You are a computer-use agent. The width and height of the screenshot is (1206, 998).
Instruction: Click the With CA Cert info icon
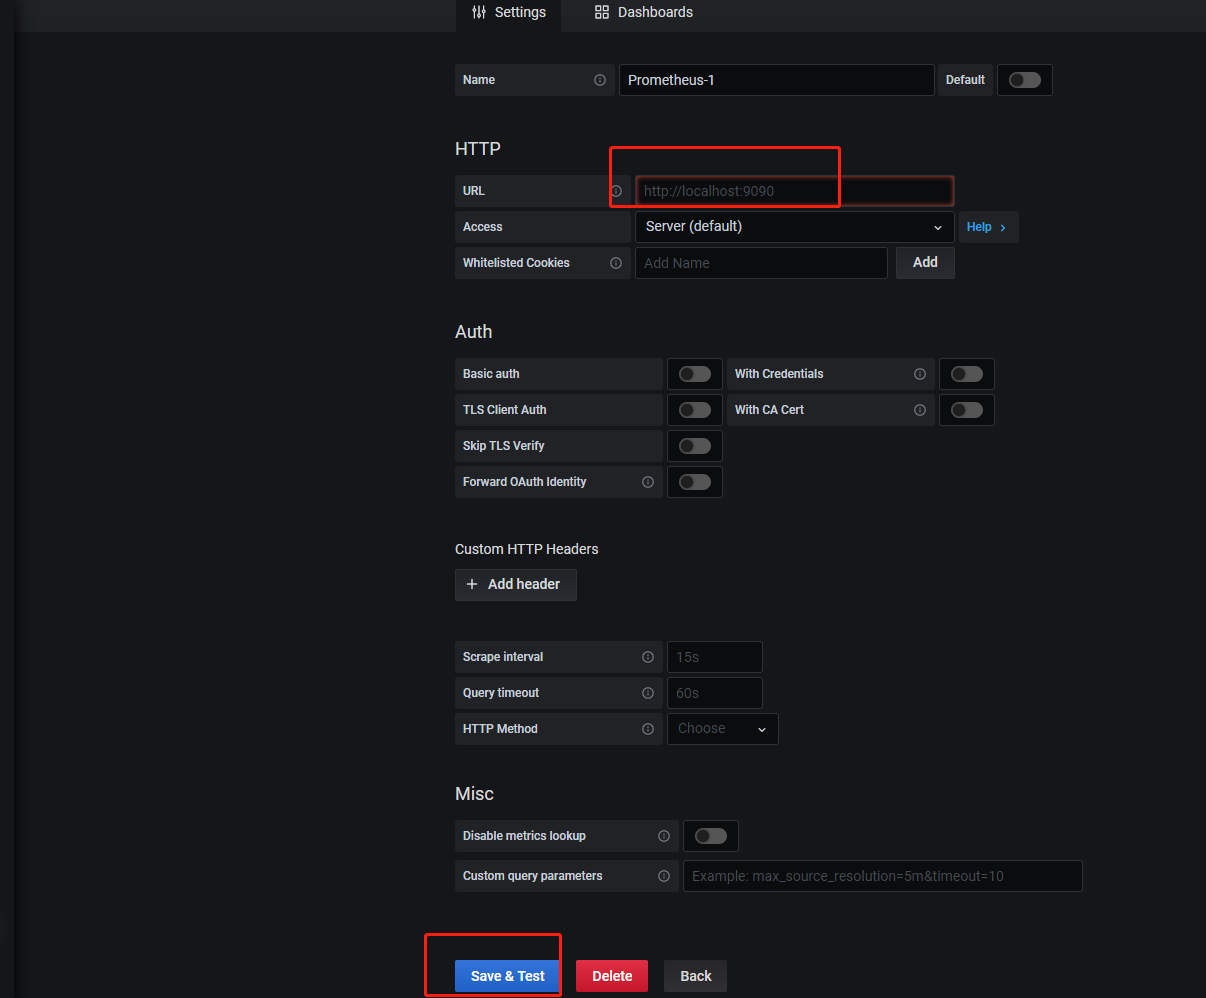click(920, 410)
